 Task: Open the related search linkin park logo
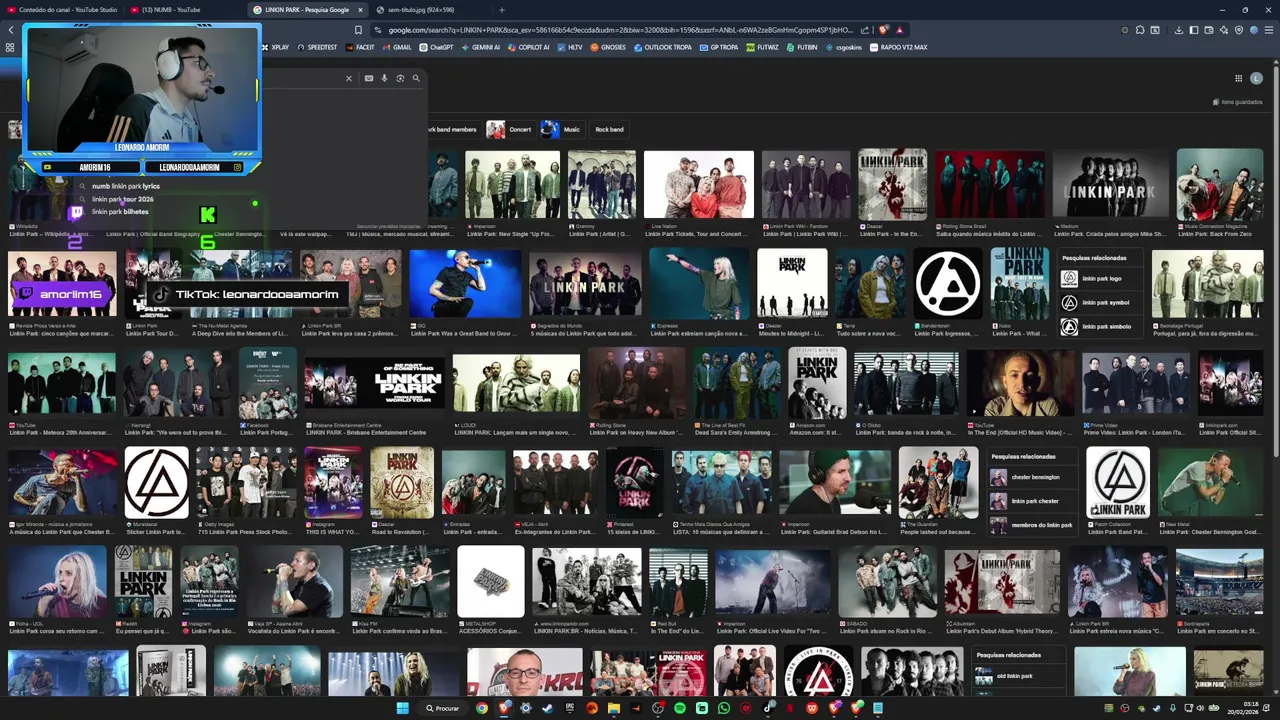(x=1100, y=279)
